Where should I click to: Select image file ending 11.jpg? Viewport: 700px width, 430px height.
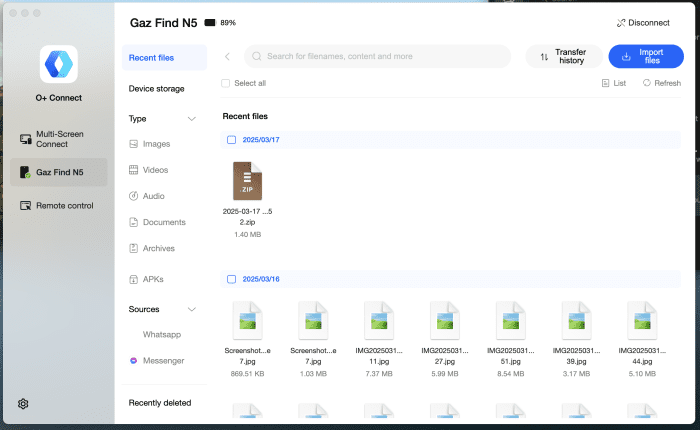379,321
